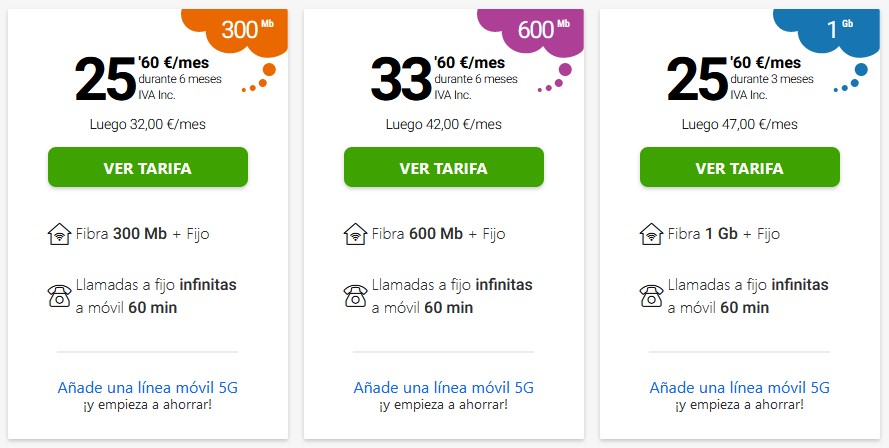889x448 pixels.
Task: Click the WiFi house icon for 600 Mb fiber
Action: click(x=355, y=234)
